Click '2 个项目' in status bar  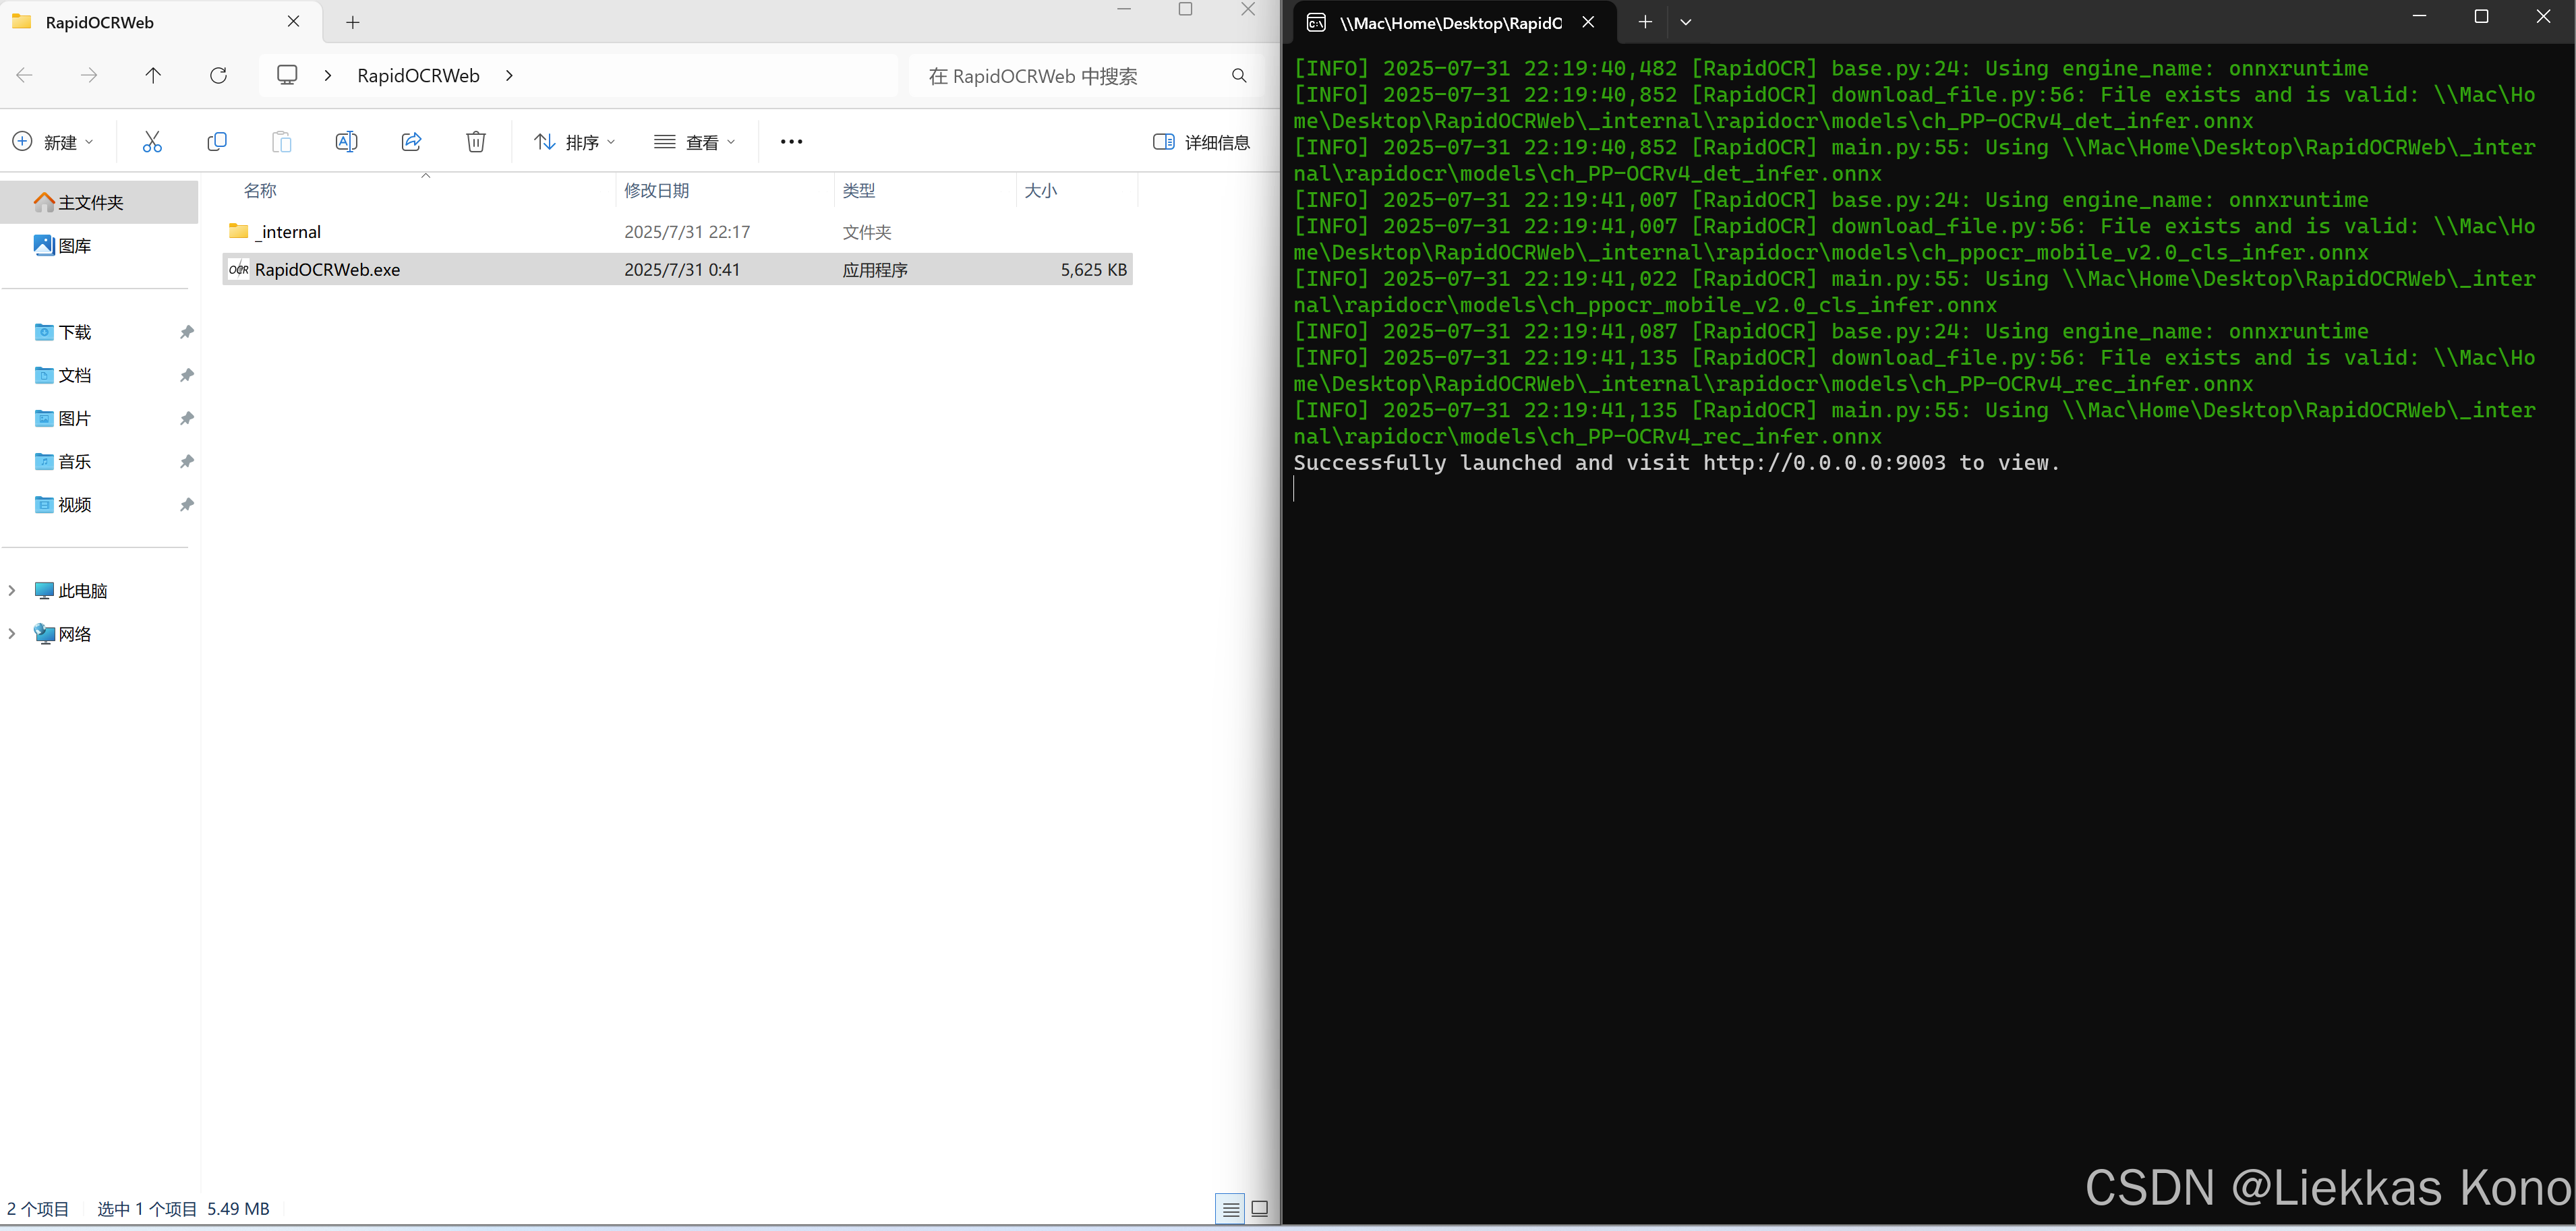38,1209
